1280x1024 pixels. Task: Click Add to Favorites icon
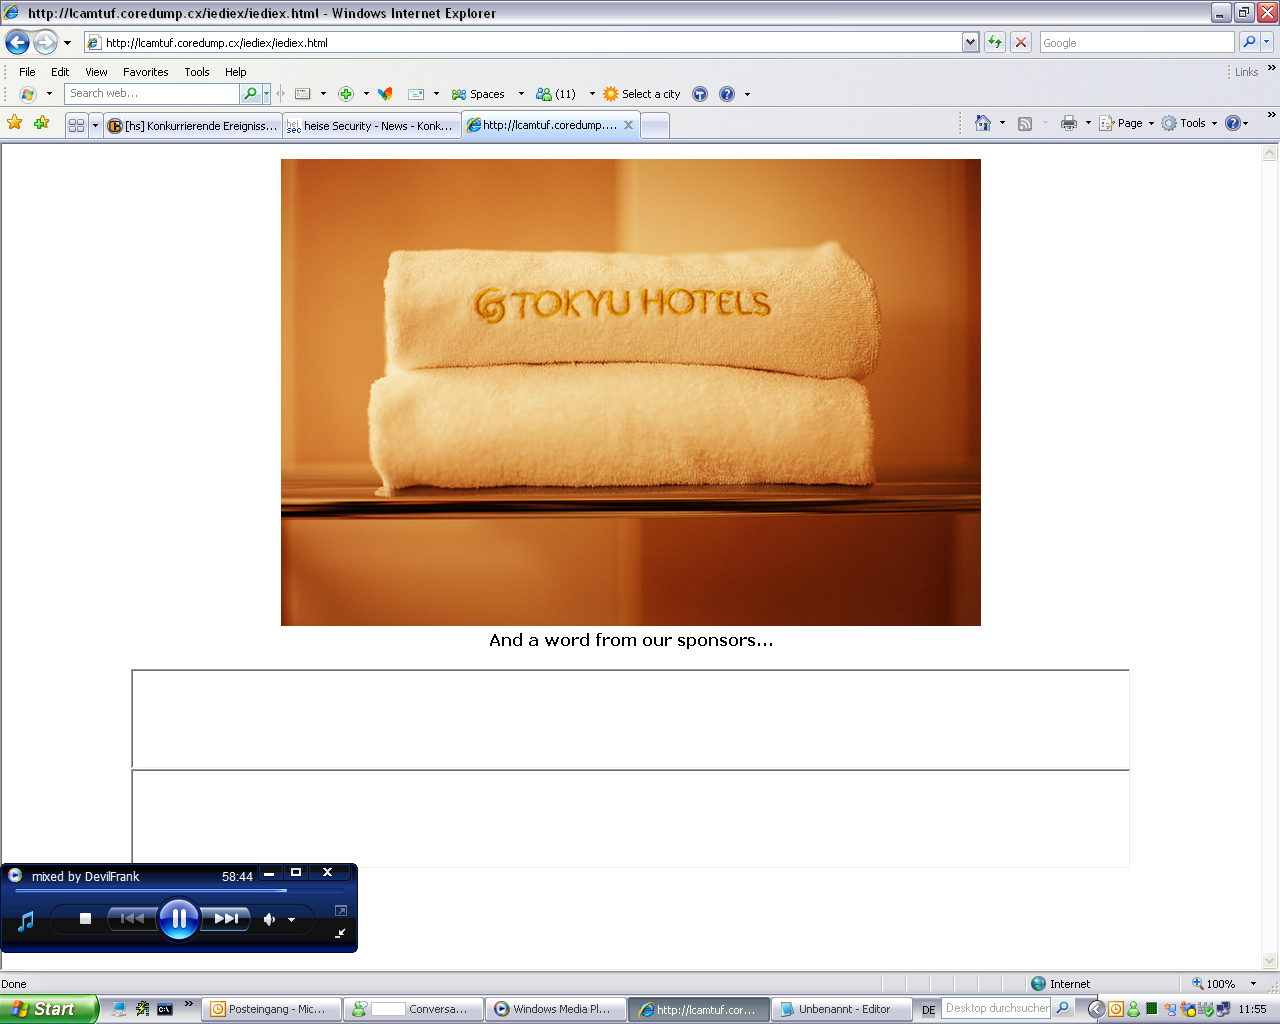[41, 123]
